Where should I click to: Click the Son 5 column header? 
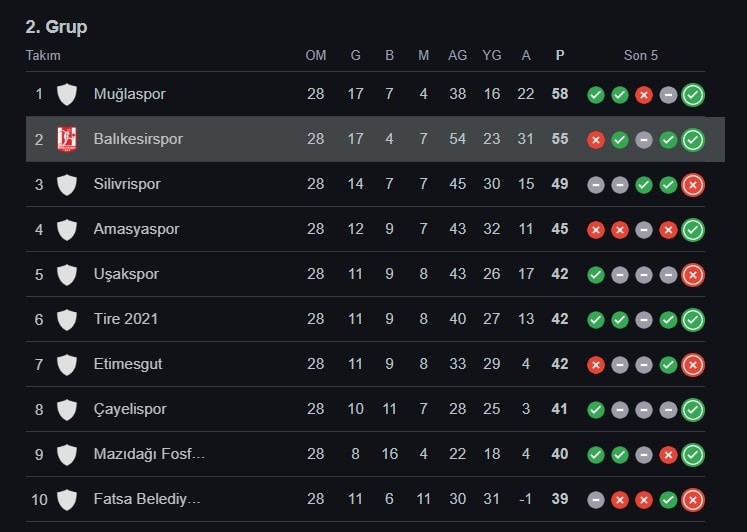640,55
